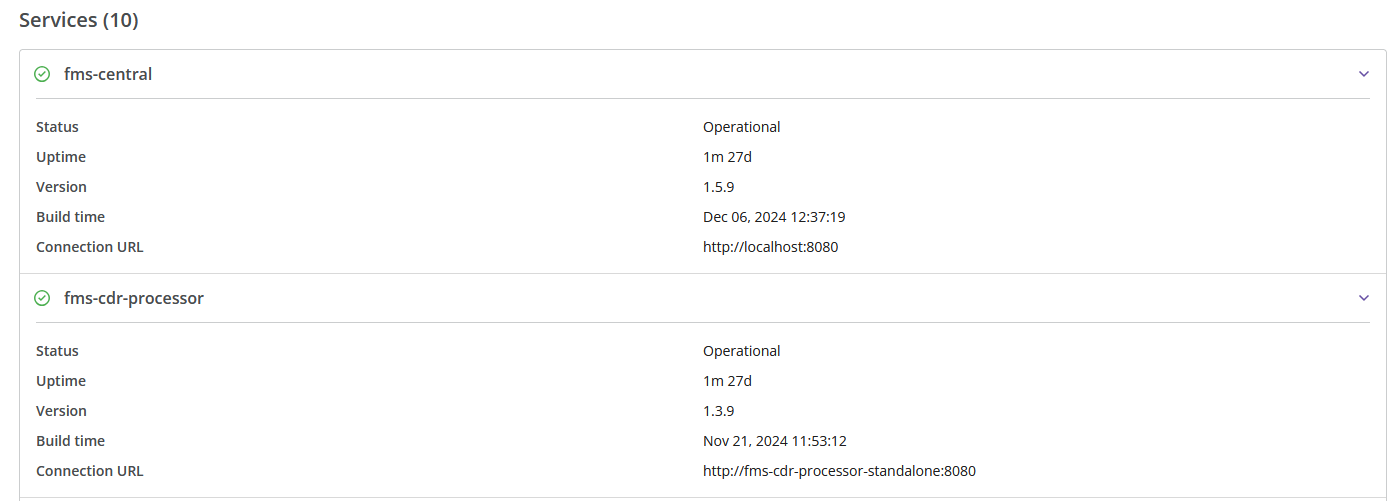Click the Connection URL label under fms-central
Image resolution: width=1395 pixels, height=501 pixels.
coord(89,247)
